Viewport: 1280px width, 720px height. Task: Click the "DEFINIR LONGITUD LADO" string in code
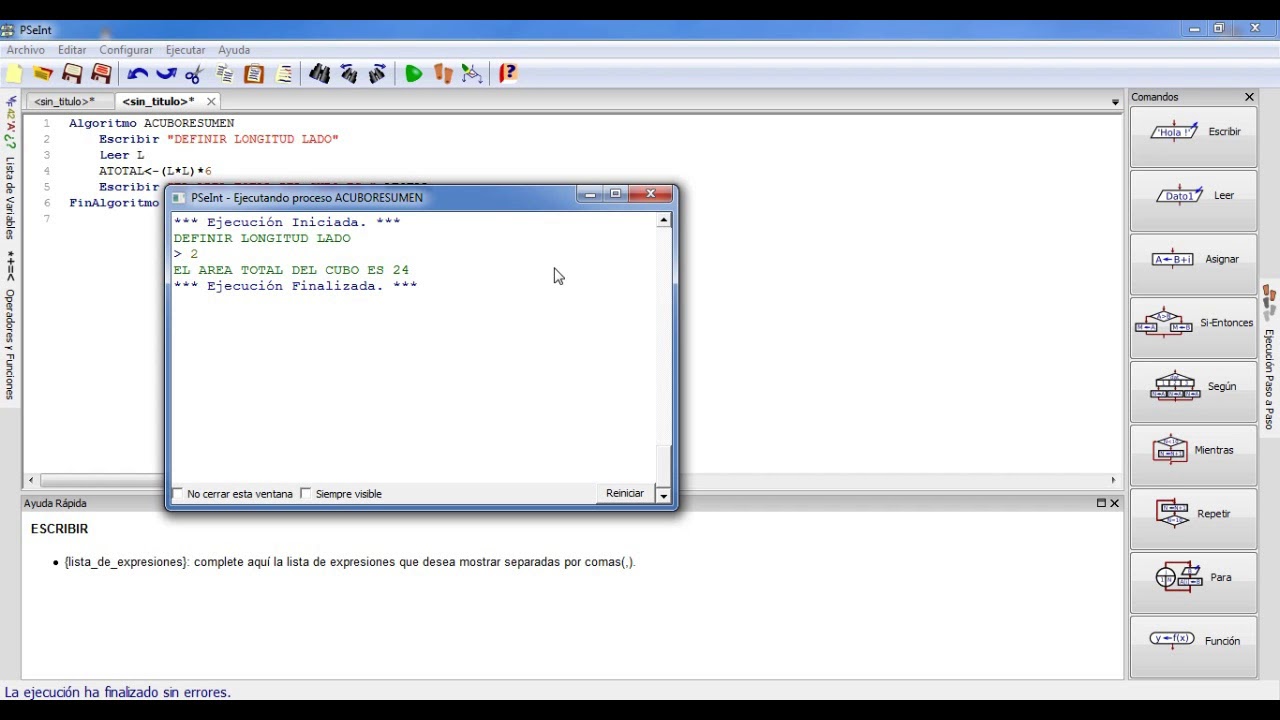point(253,139)
